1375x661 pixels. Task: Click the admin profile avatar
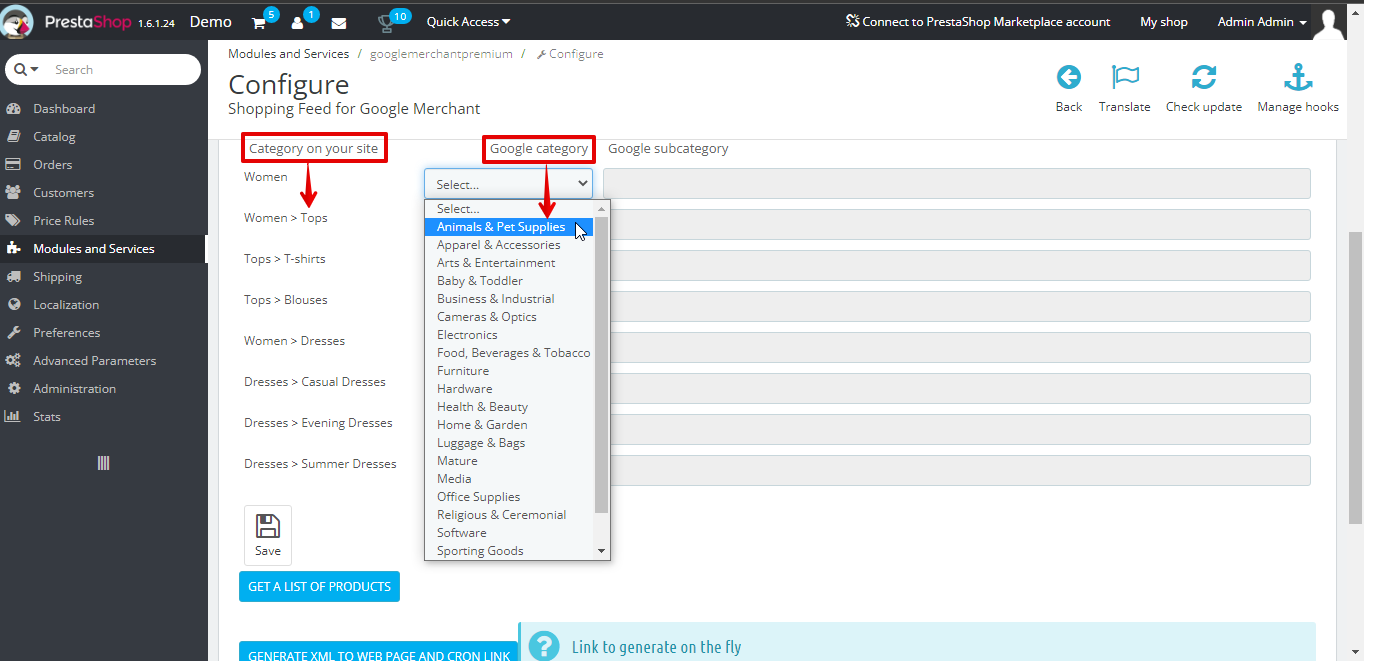tap(1330, 23)
